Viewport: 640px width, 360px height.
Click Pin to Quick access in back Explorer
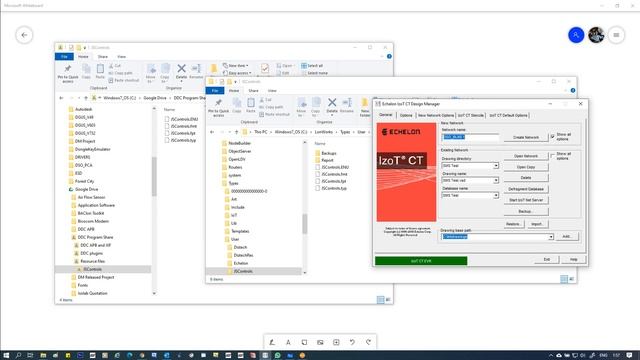(68, 73)
